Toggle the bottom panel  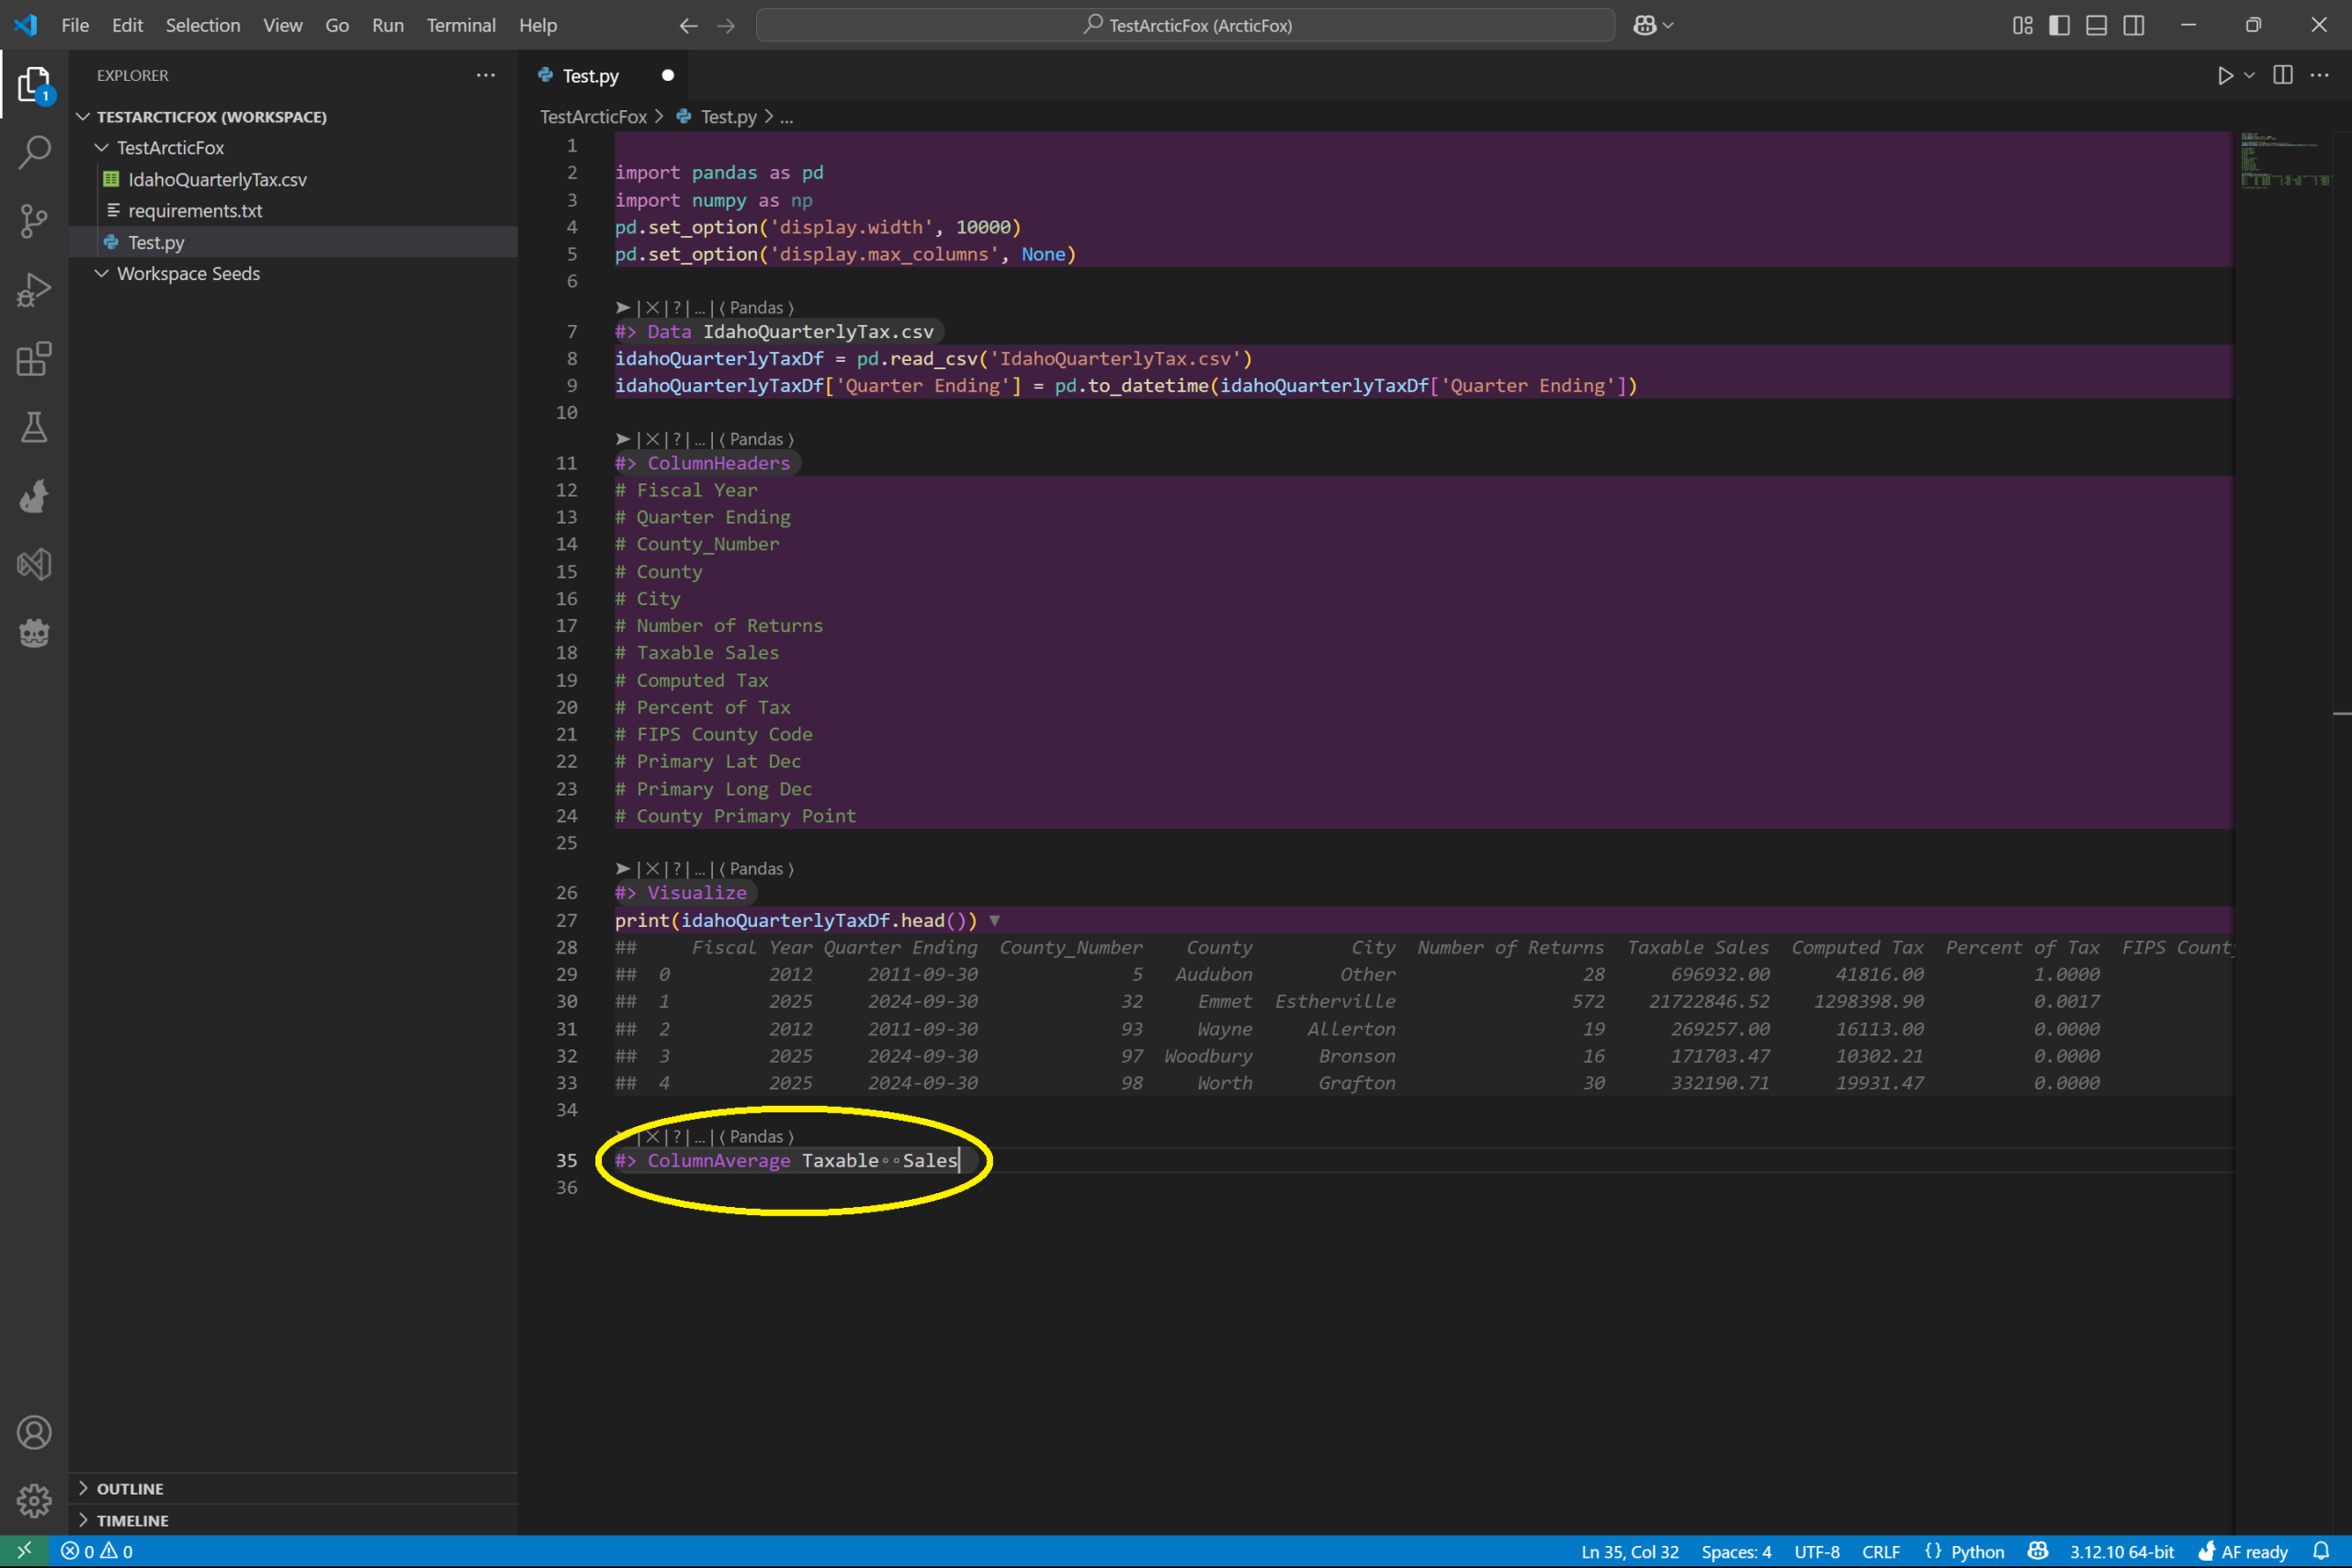coord(2097,25)
